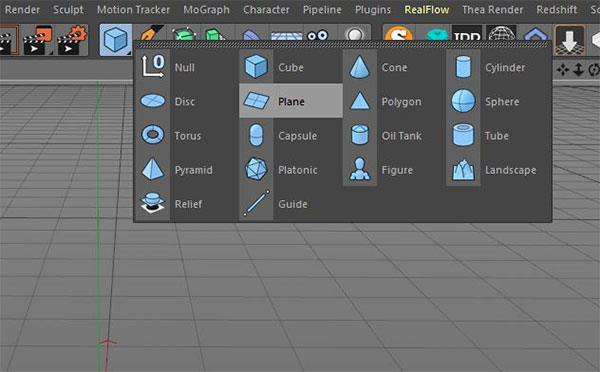The width and height of the screenshot is (600, 372).
Task: Open the Plugins menu
Action: click(373, 10)
